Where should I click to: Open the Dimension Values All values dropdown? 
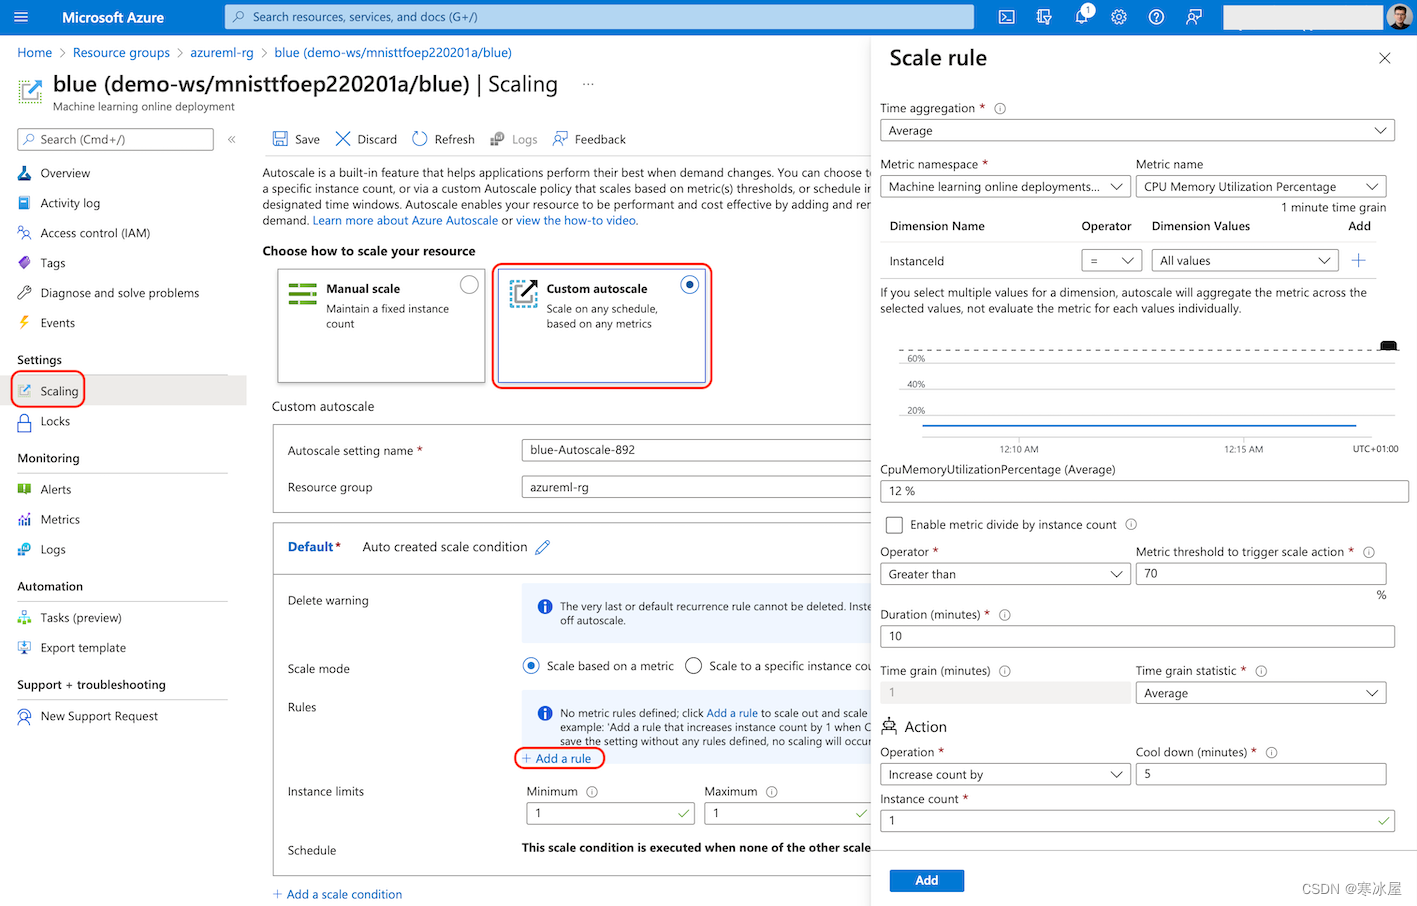tap(1245, 260)
